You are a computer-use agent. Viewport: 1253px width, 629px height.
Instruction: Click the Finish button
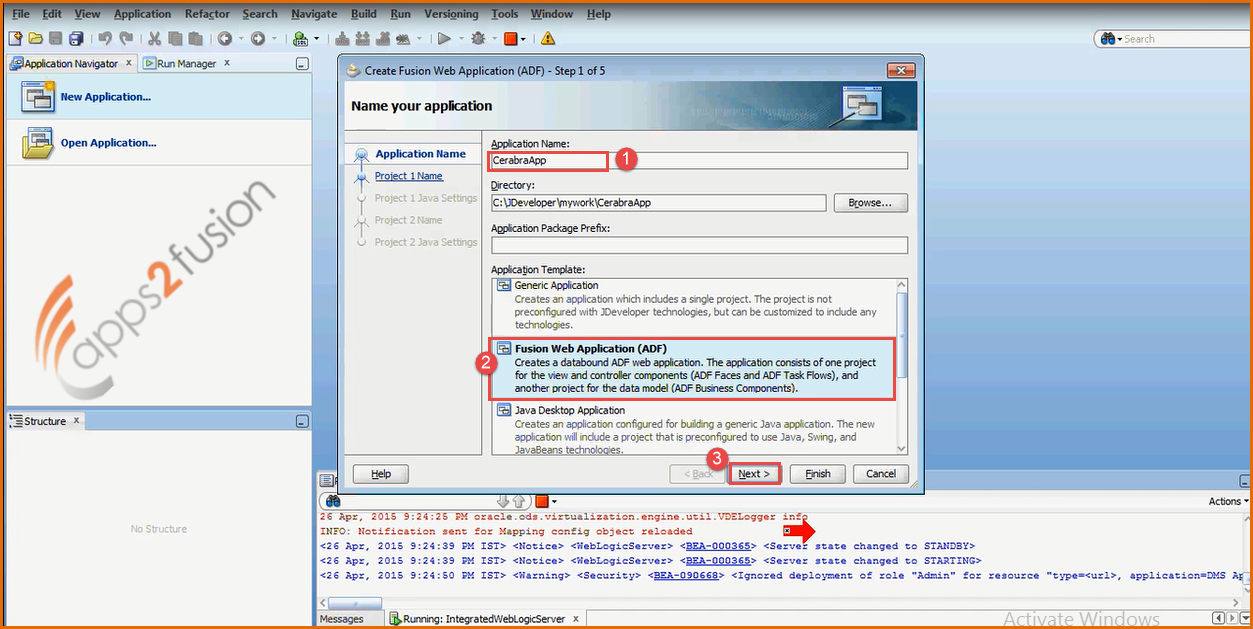[818, 474]
